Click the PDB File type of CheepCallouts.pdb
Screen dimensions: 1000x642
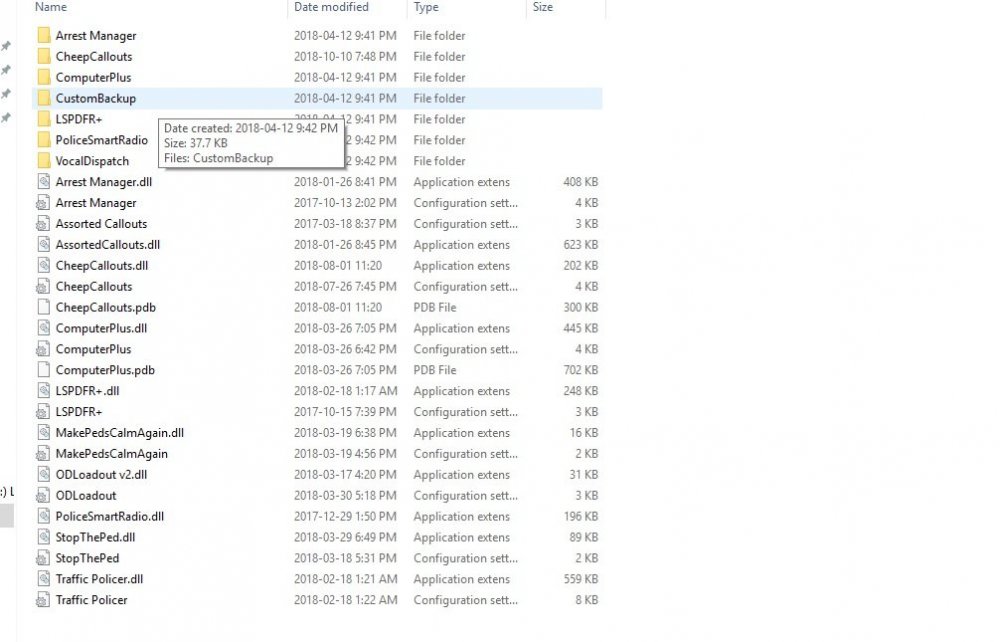(434, 307)
